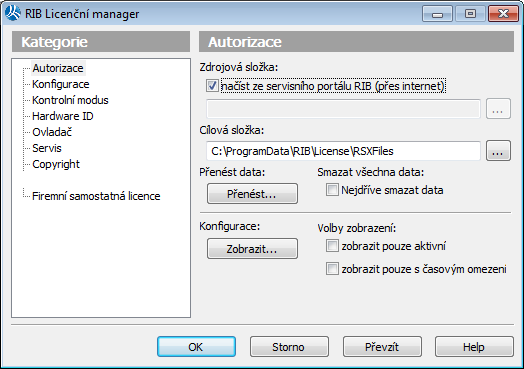
Task: Open the Servis category
Action: [47, 148]
